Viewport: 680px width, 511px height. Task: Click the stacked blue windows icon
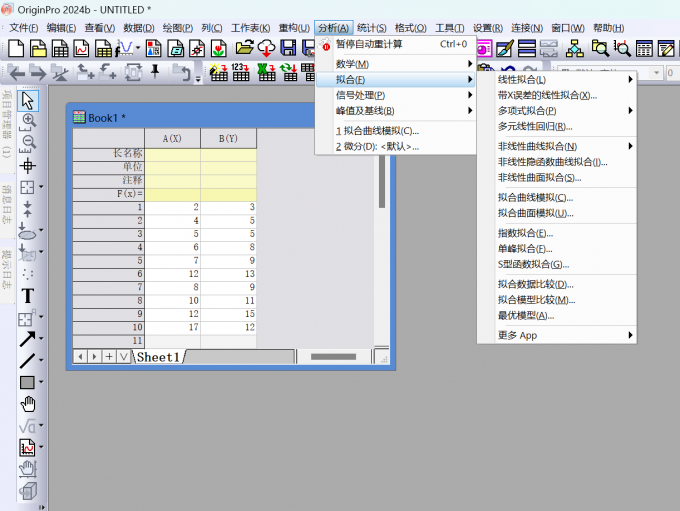tap(527, 48)
